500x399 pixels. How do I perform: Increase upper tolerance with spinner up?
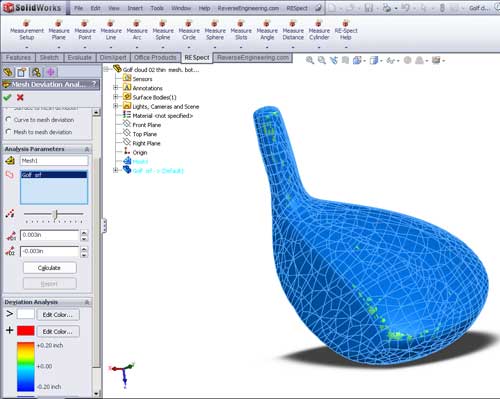pyautogui.click(x=84, y=233)
